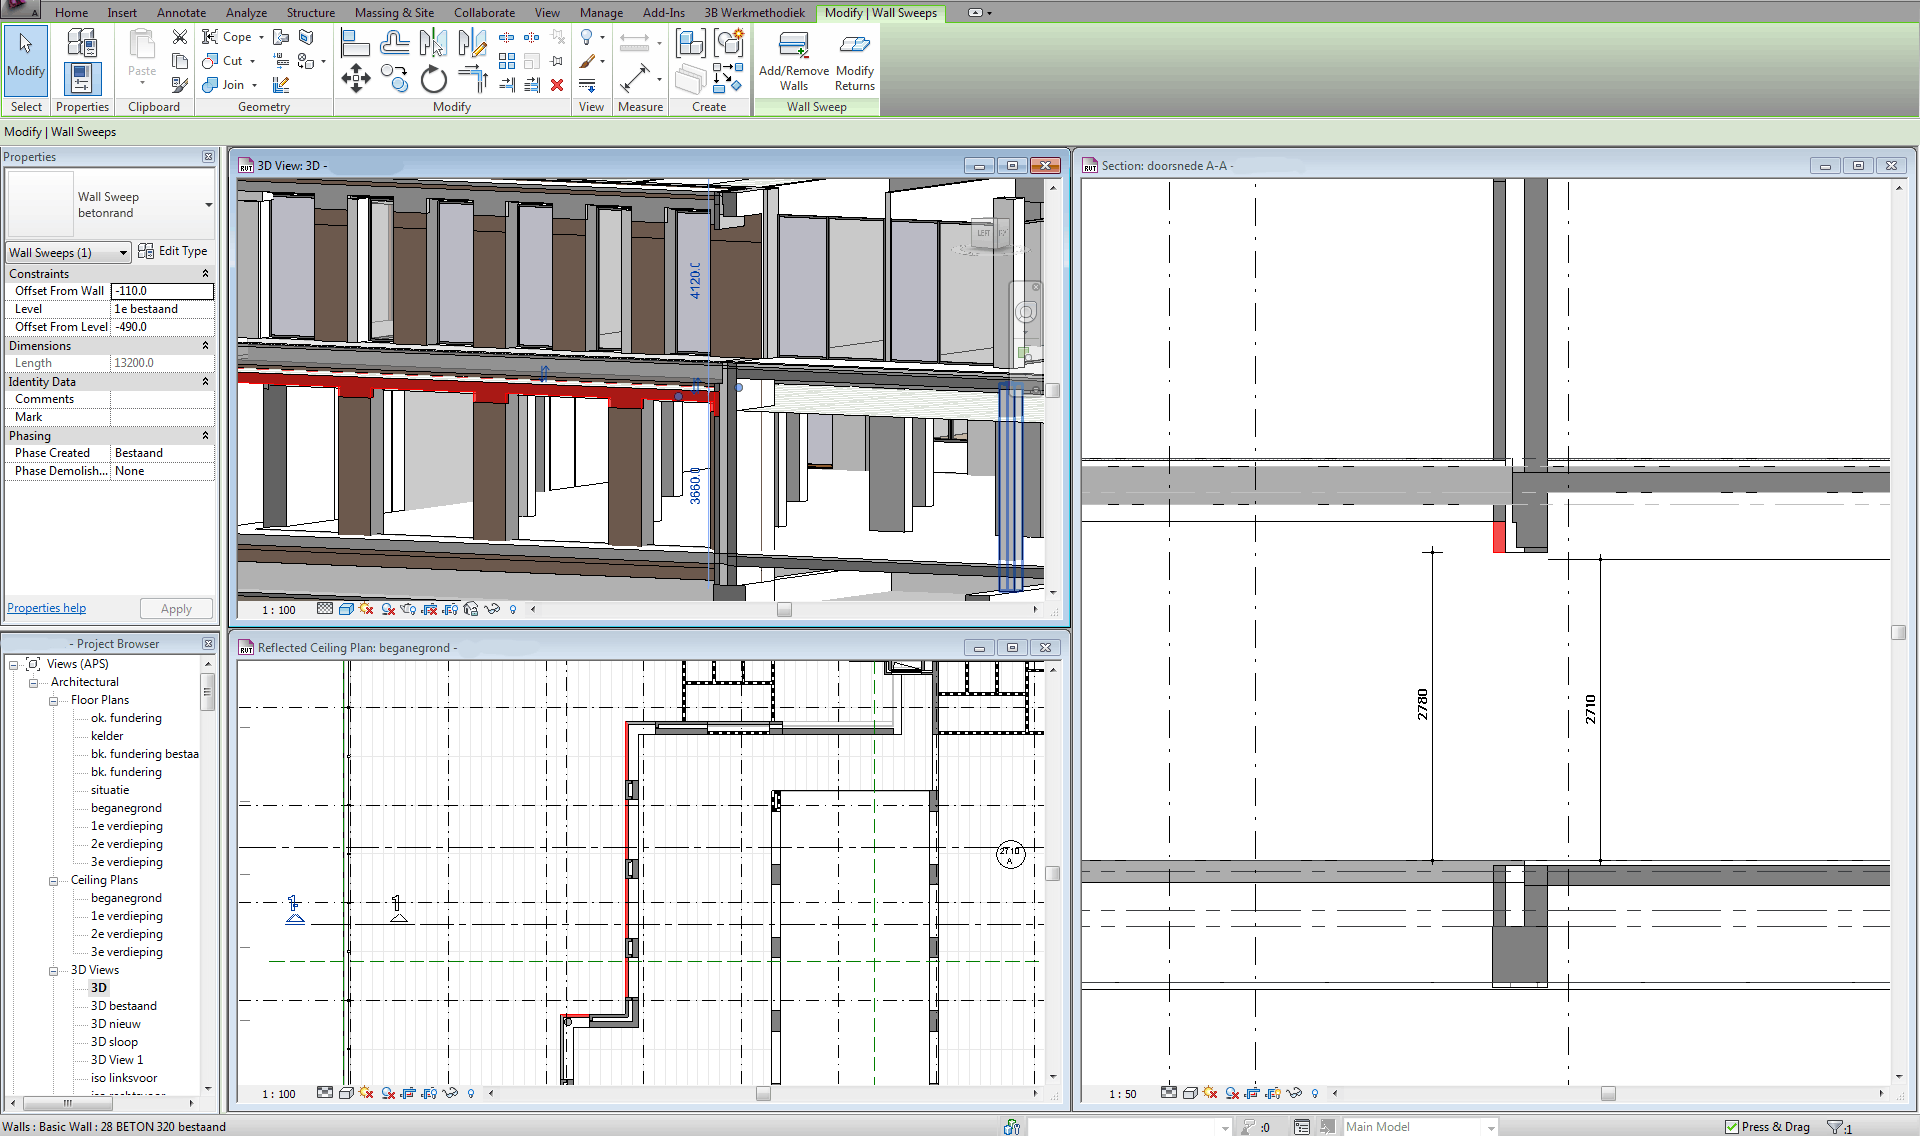
Task: Open Detail Level in ceiling plan control bar
Action: coord(325,1093)
